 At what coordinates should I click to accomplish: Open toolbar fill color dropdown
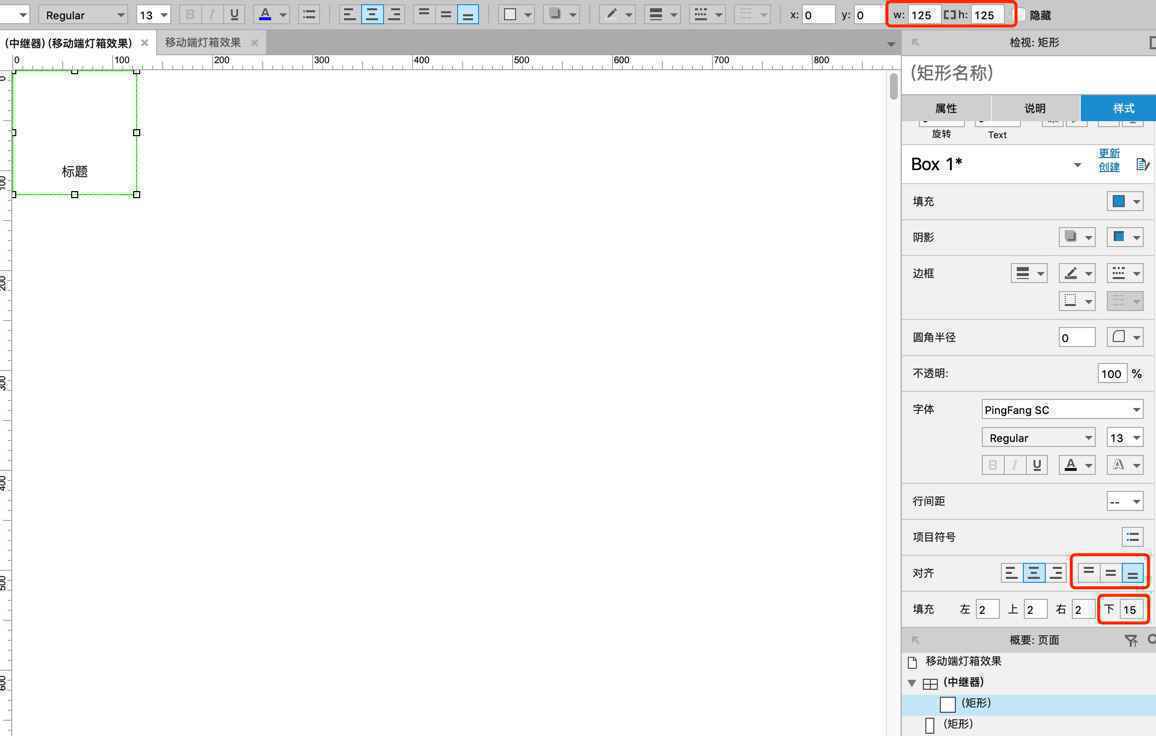point(516,14)
